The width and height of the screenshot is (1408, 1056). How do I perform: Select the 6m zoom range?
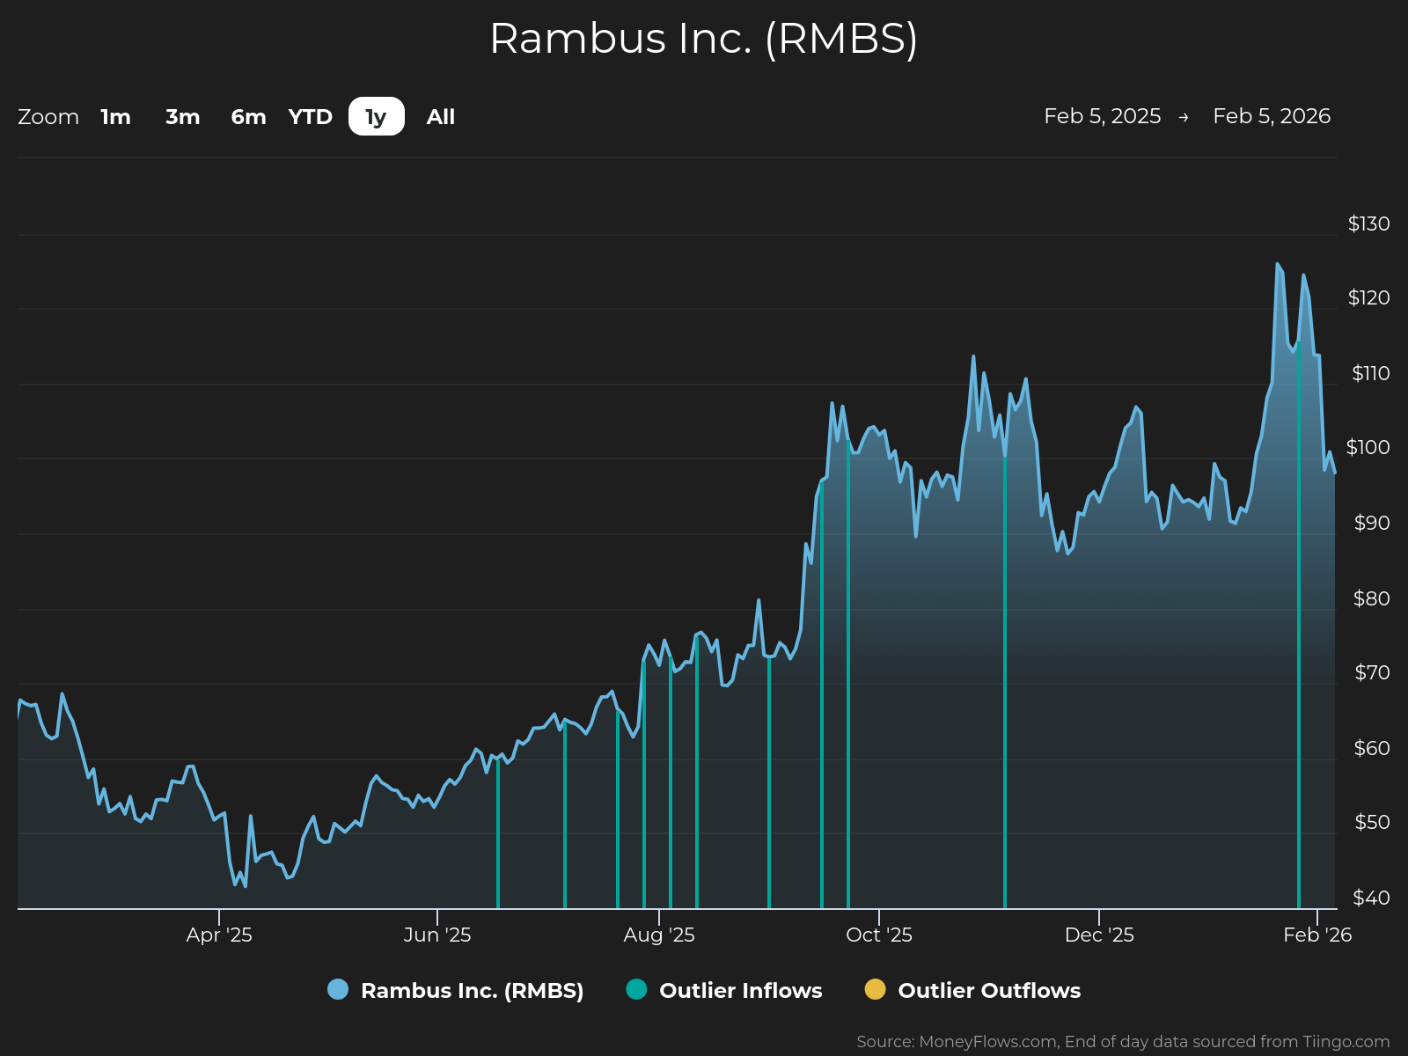coord(249,117)
